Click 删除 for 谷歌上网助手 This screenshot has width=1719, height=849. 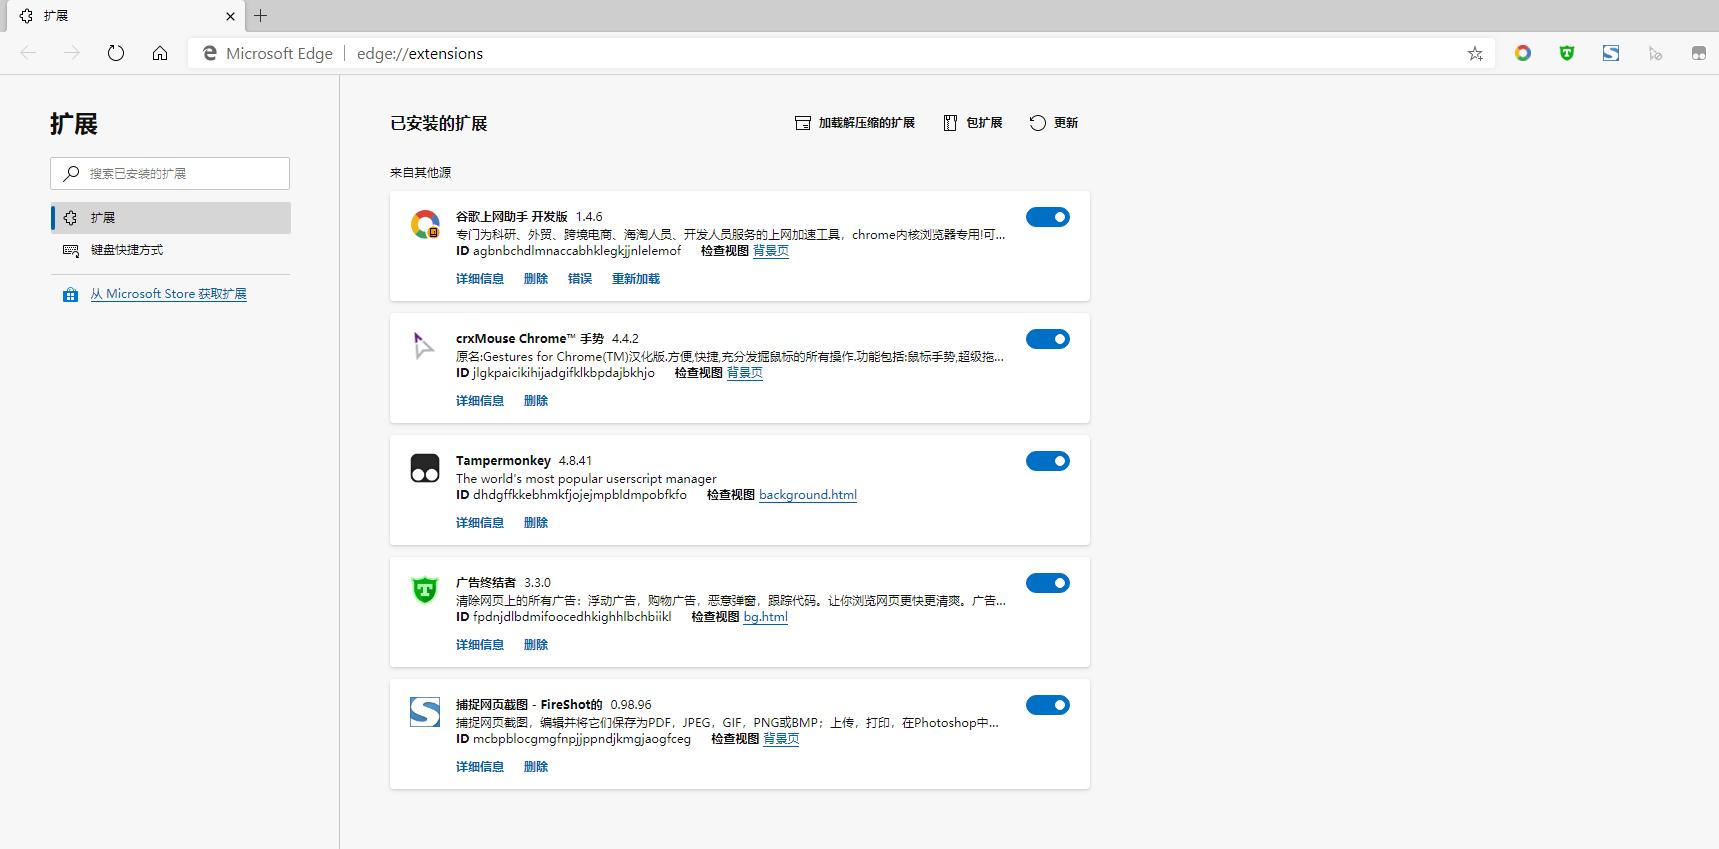click(x=536, y=279)
